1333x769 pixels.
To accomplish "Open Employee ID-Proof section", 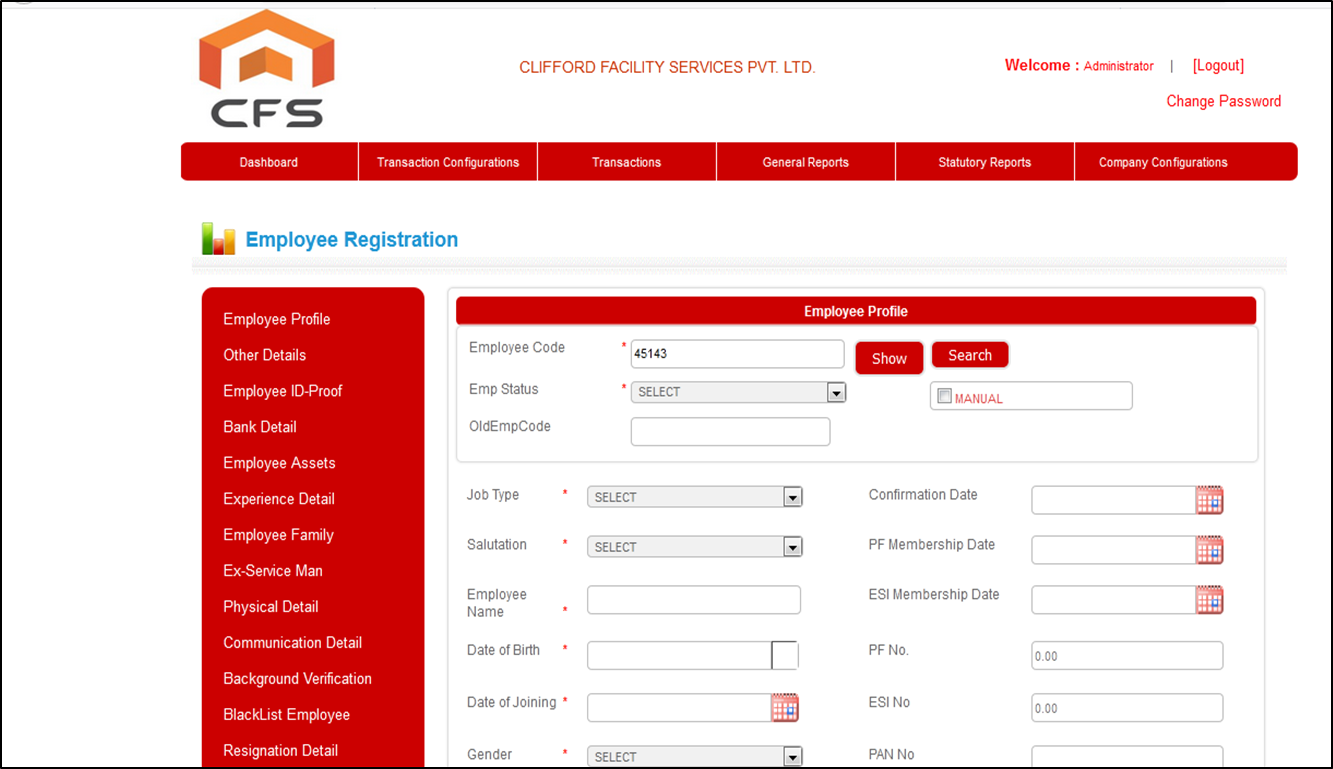I will pyautogui.click(x=283, y=391).
